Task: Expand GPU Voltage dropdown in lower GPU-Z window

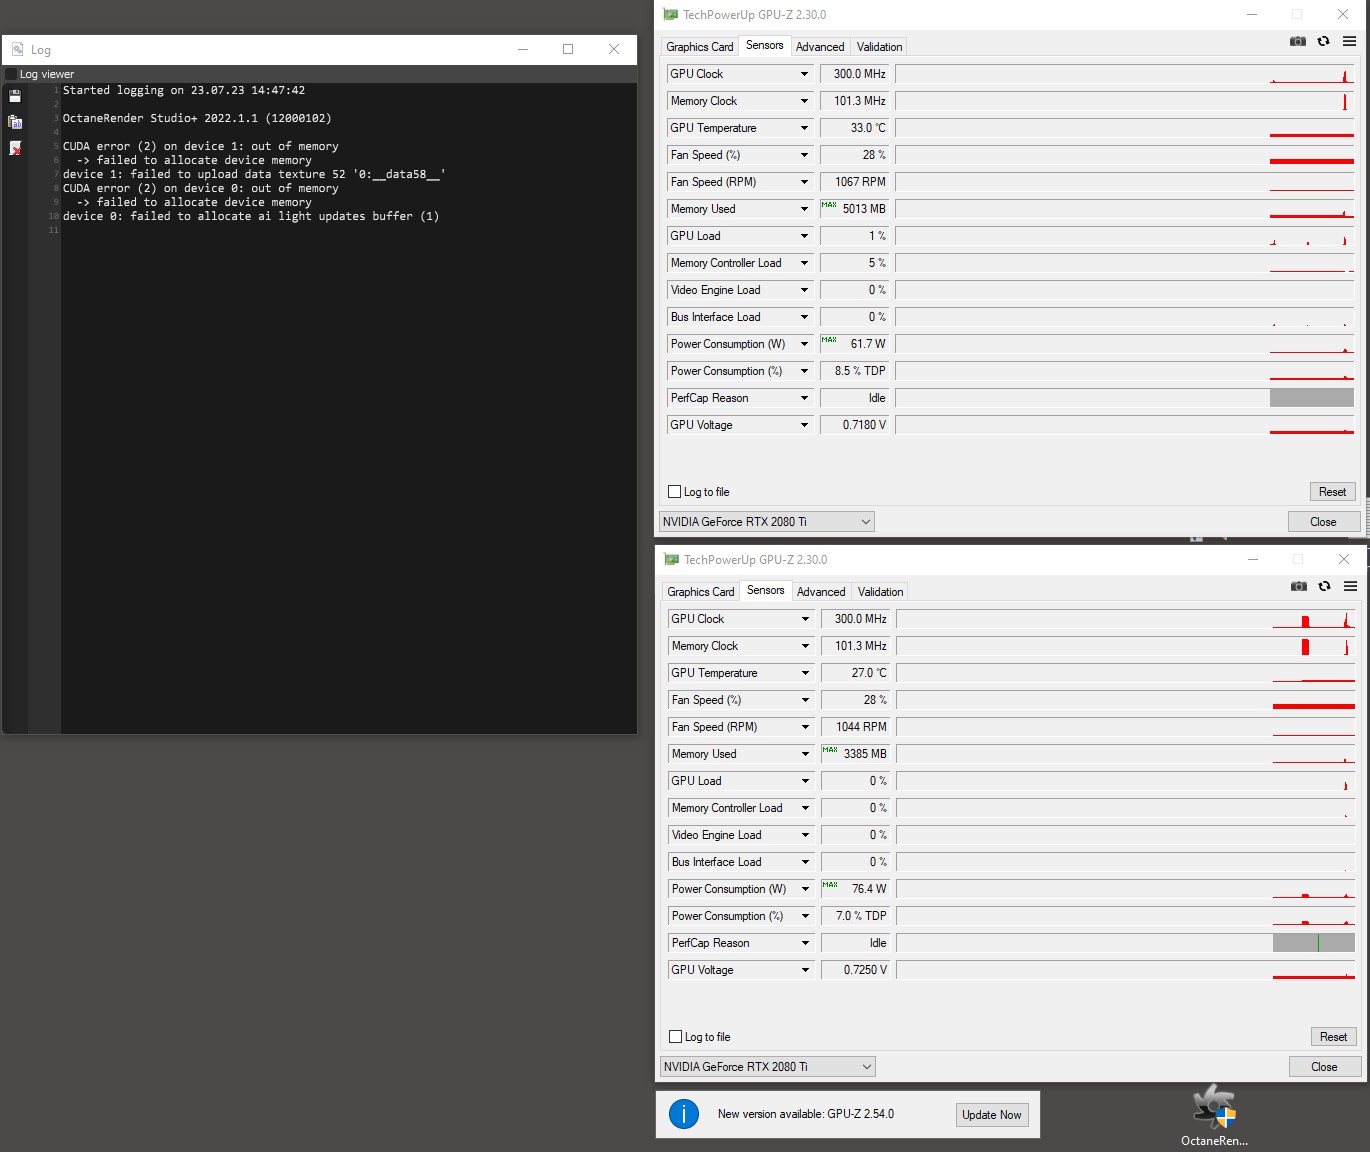Action: (x=805, y=970)
